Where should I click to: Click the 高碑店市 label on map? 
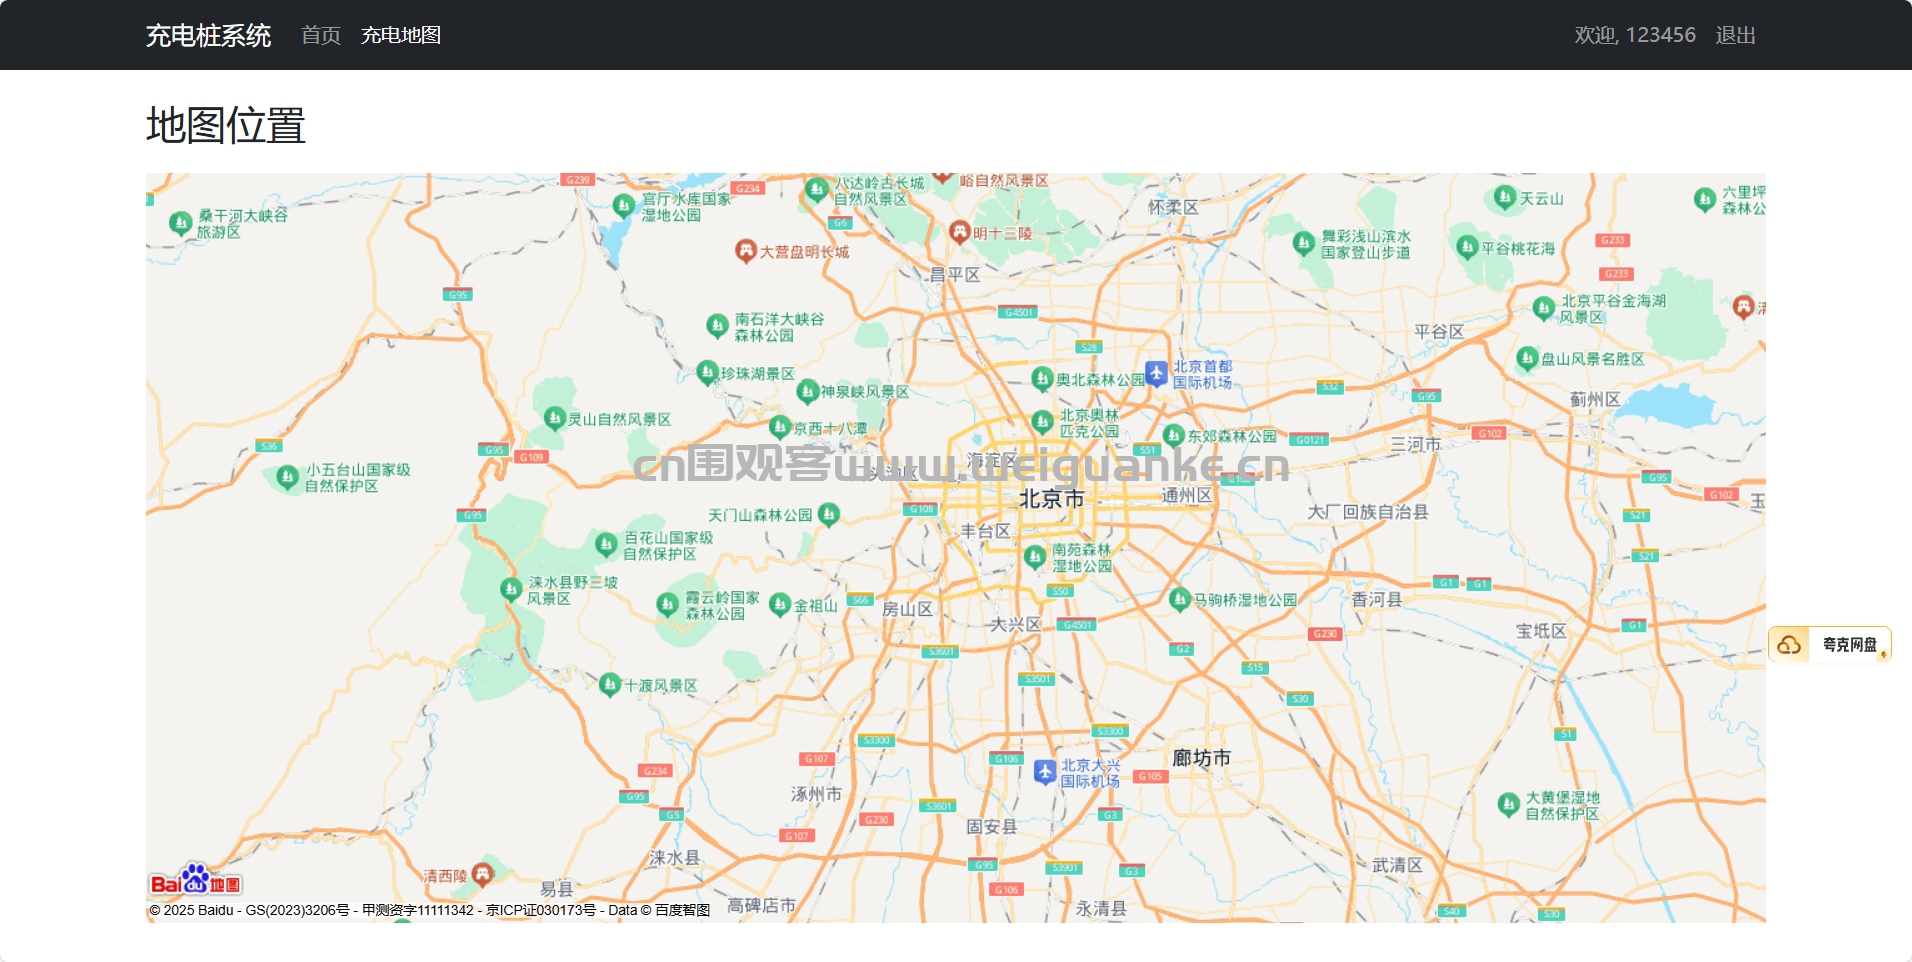coord(762,905)
